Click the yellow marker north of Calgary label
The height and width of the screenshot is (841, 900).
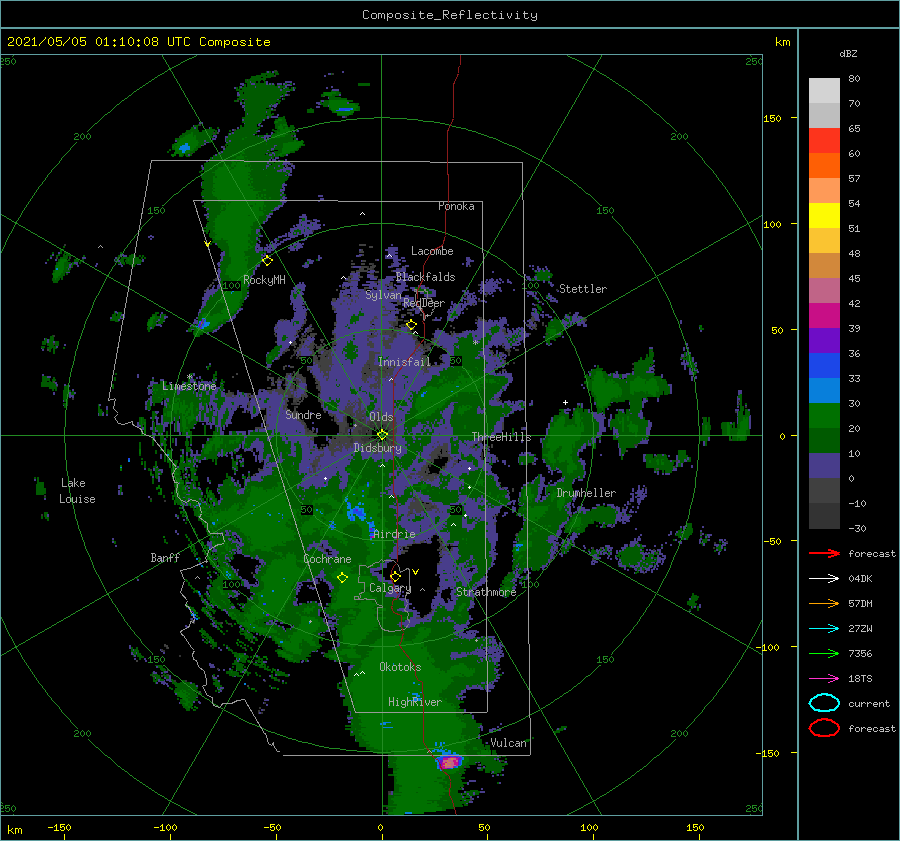[395, 576]
